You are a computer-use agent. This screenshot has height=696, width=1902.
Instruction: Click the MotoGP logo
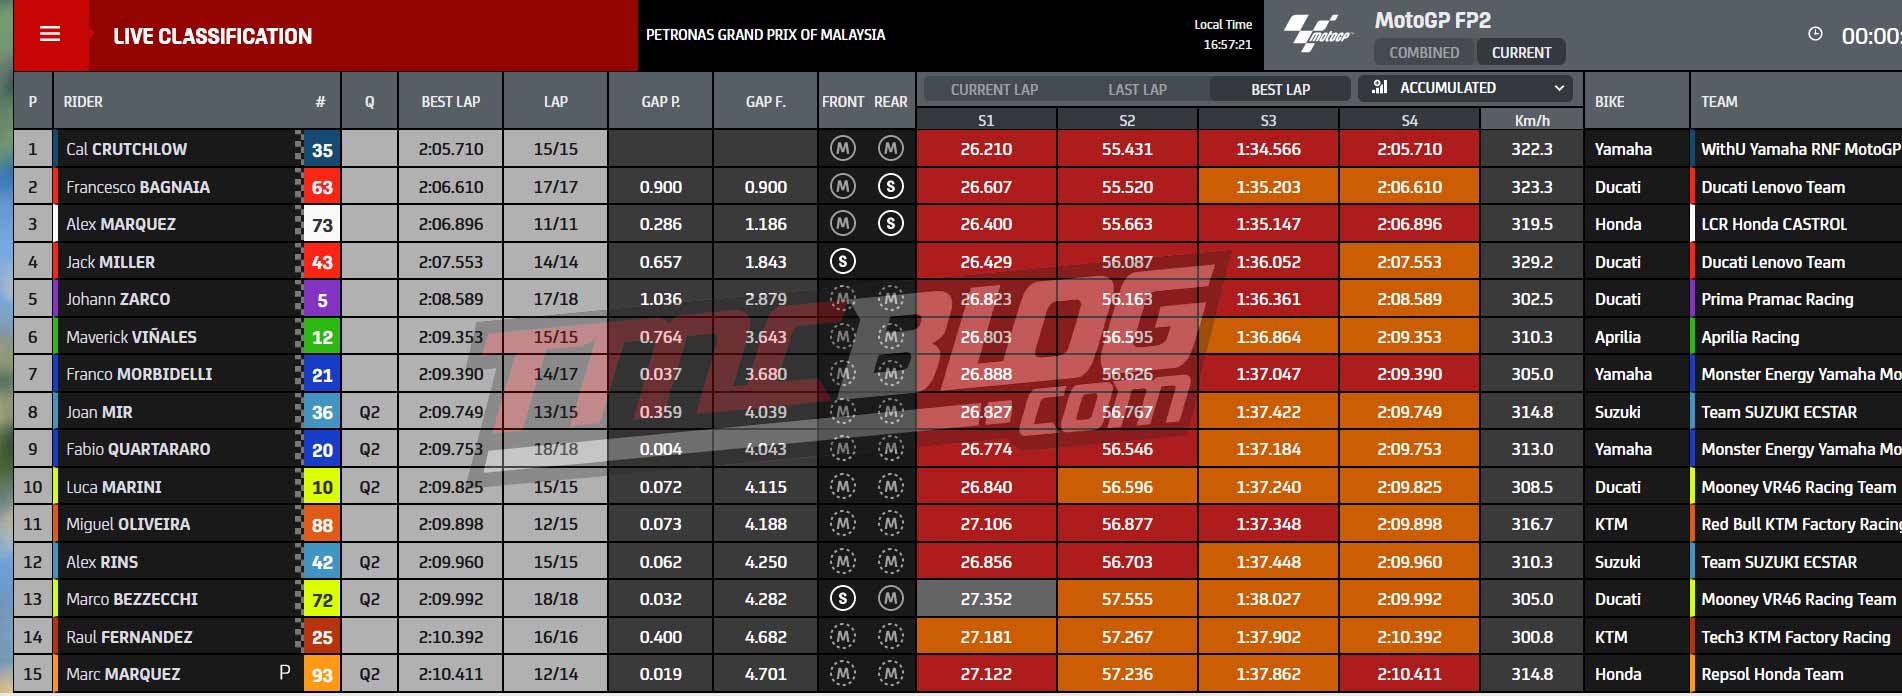click(x=1318, y=33)
